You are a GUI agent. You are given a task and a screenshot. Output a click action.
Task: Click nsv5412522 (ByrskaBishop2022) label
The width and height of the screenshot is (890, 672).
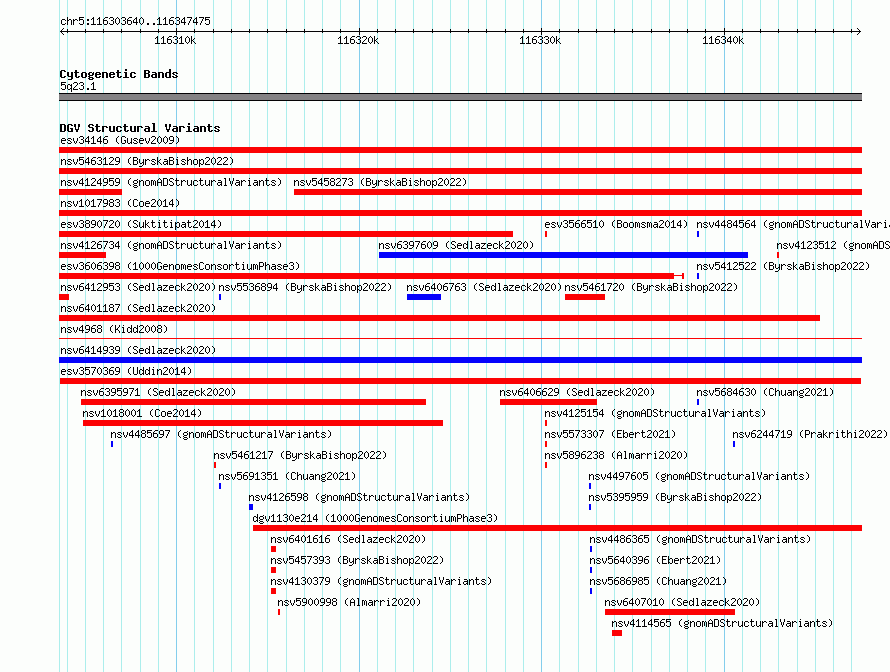[x=783, y=266]
